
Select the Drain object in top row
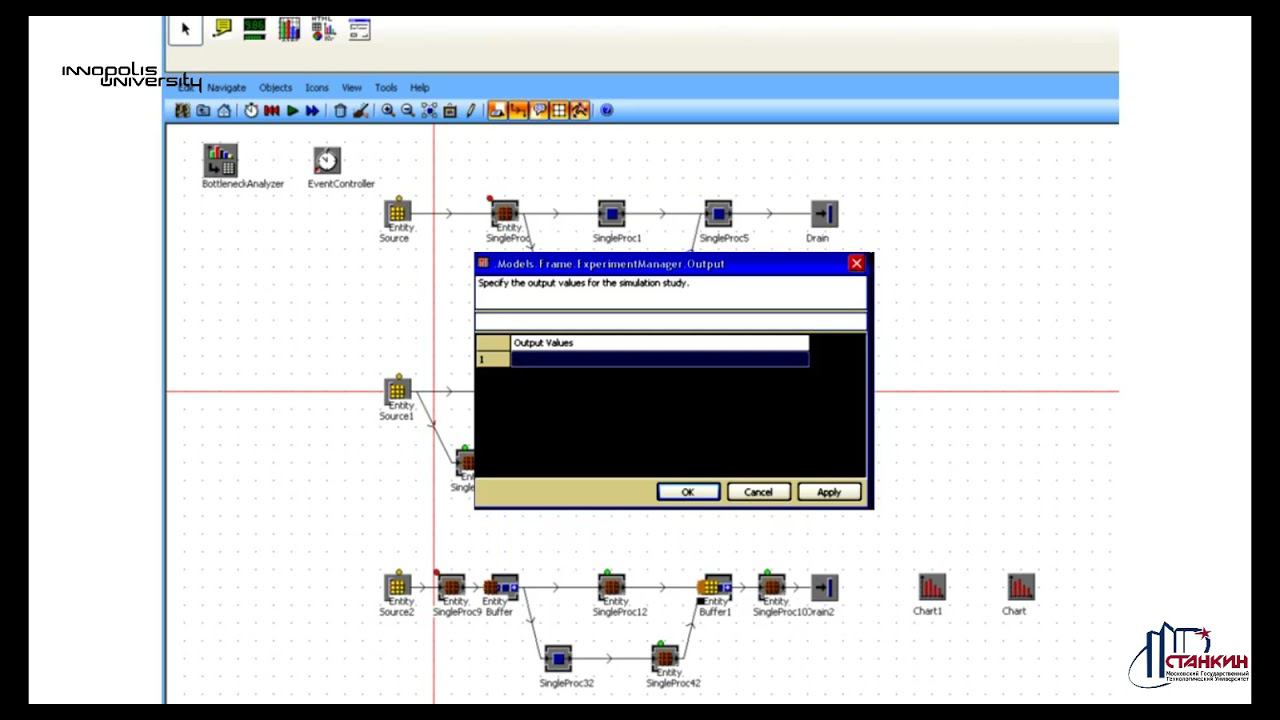[x=824, y=213]
